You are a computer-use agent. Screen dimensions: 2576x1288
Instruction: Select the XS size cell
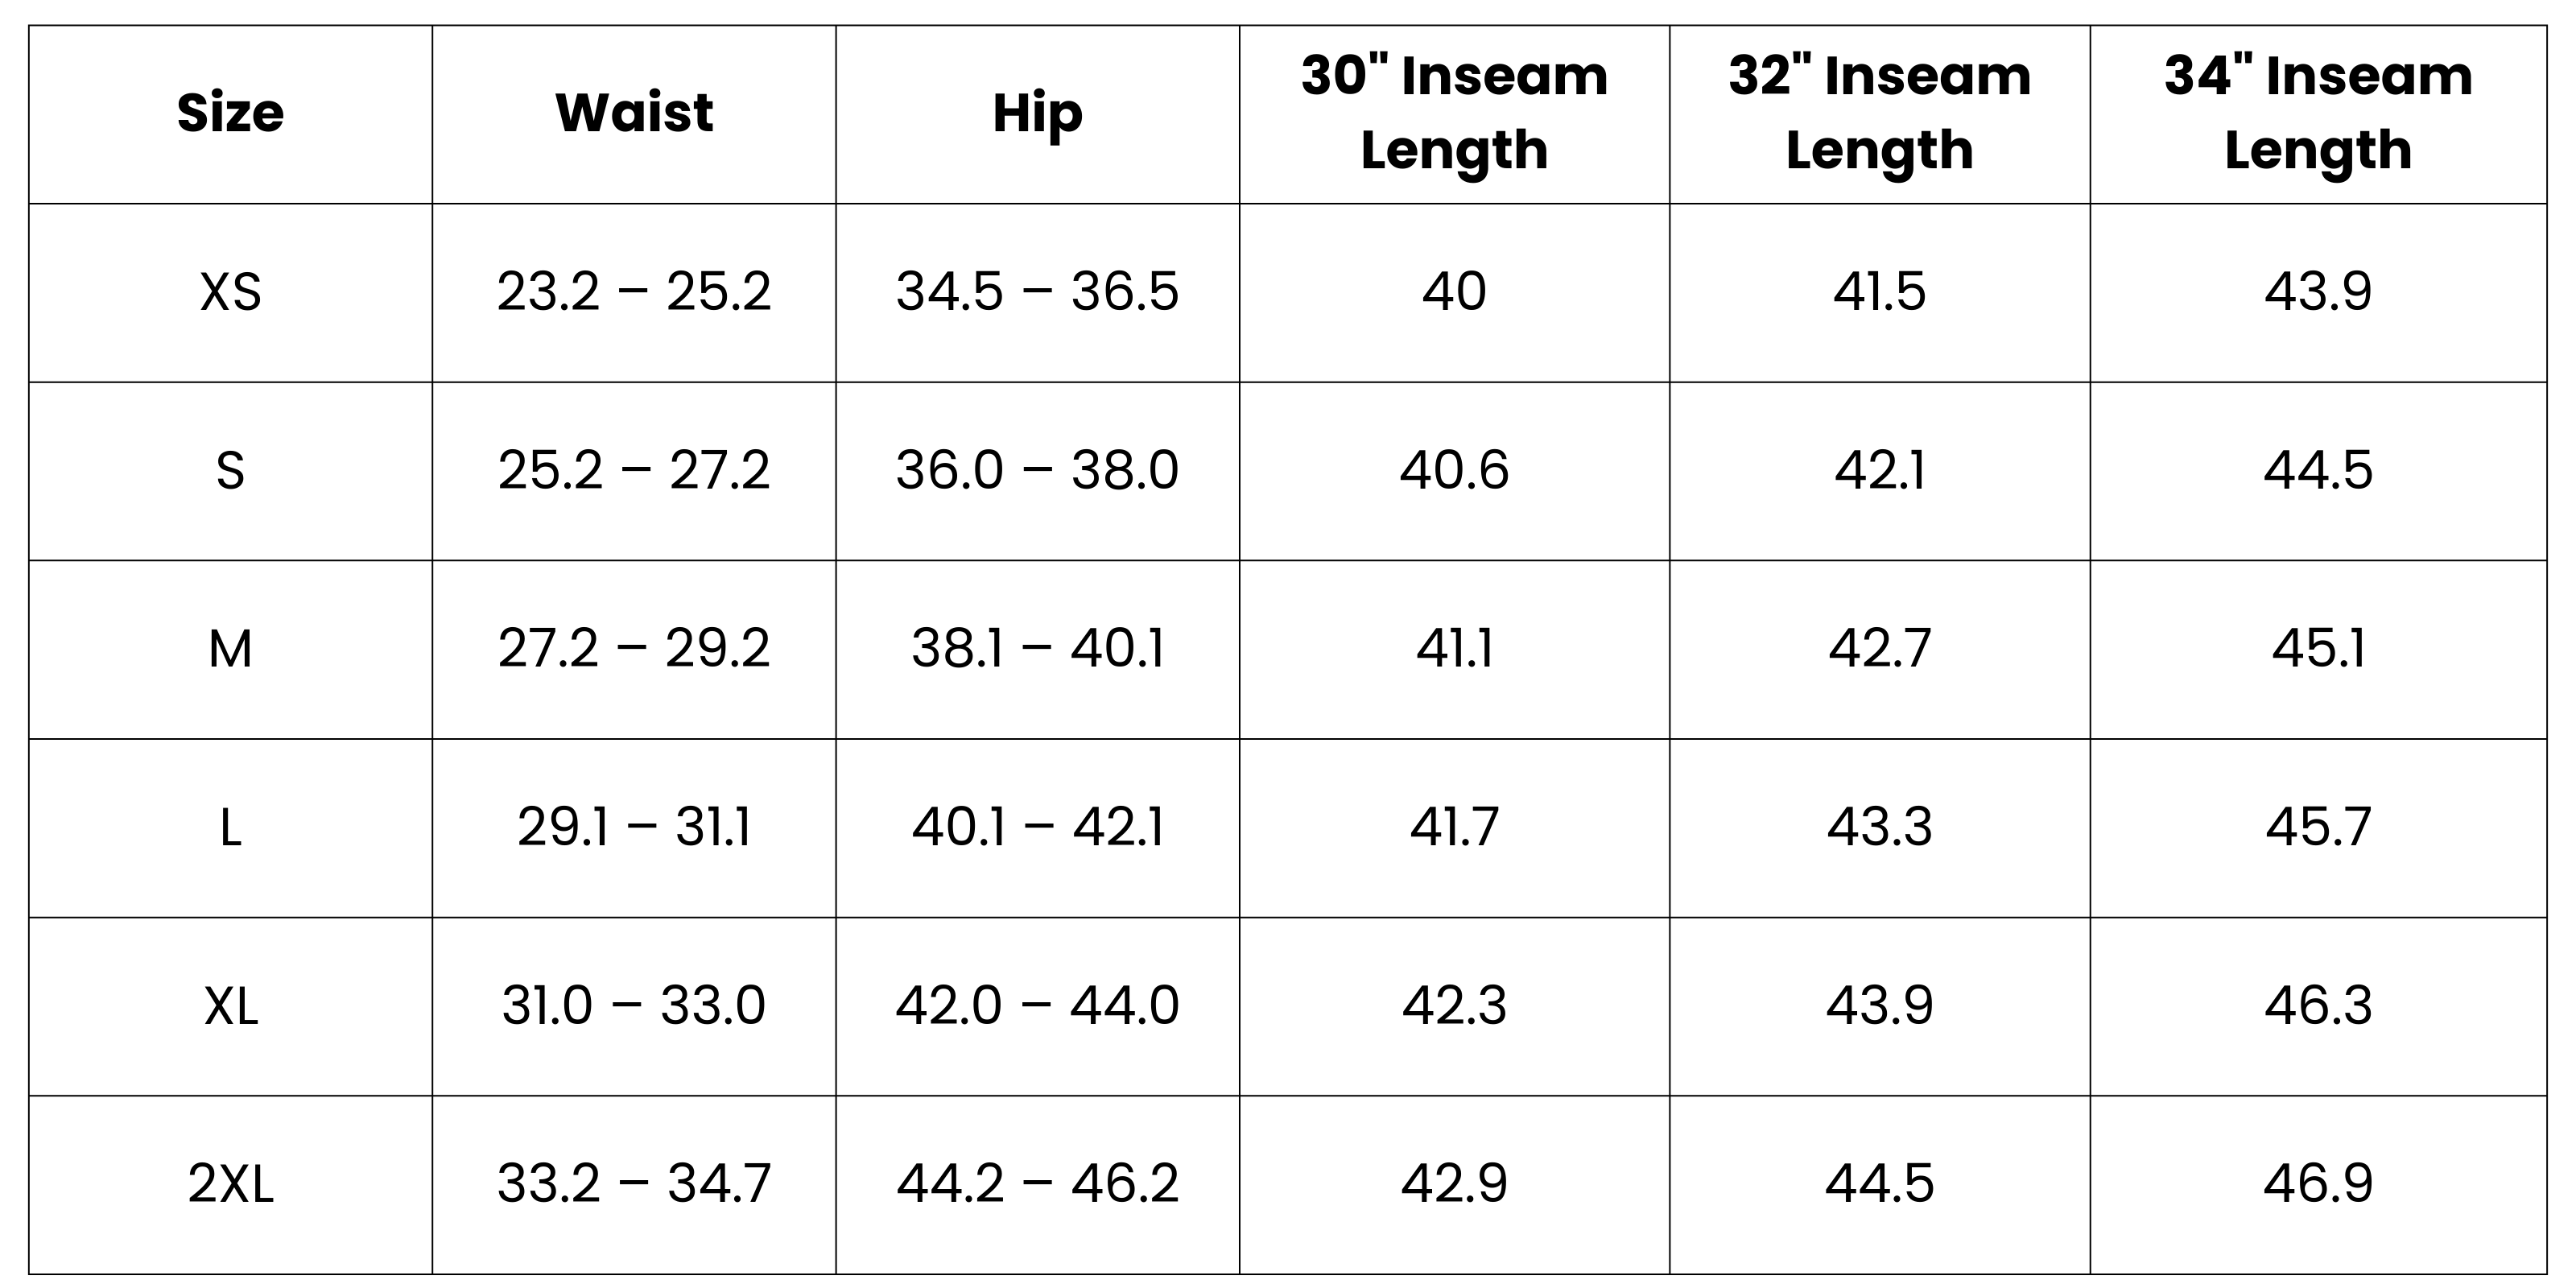coord(230,293)
